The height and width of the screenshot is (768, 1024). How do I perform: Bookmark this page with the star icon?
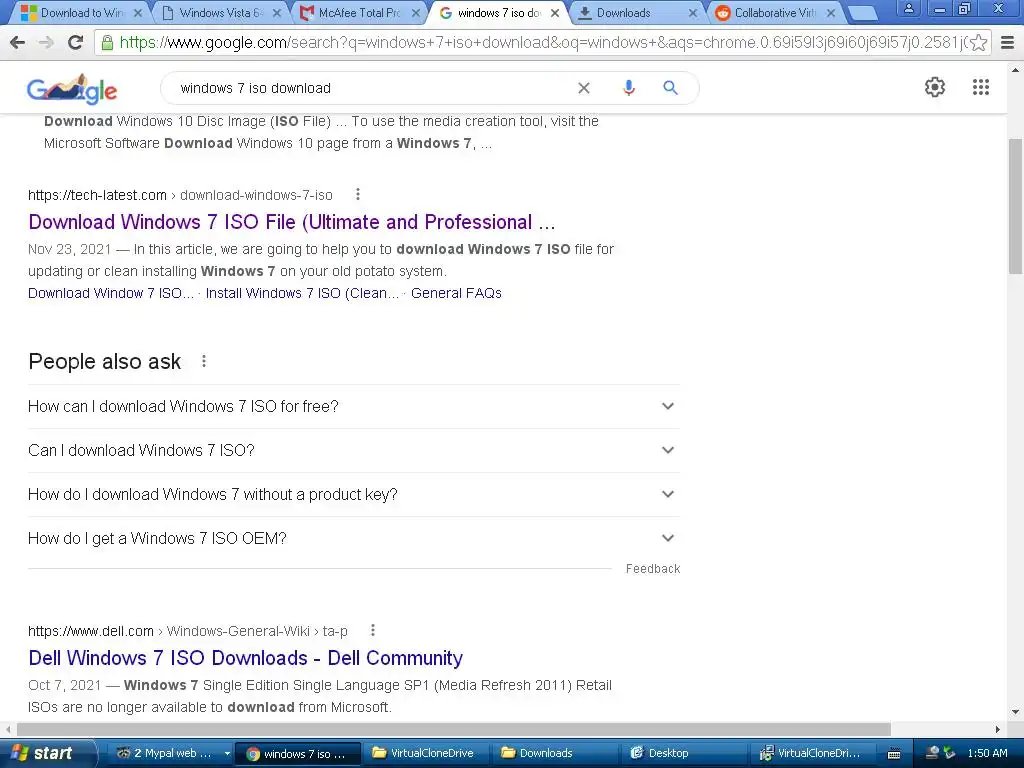pyautogui.click(x=978, y=42)
